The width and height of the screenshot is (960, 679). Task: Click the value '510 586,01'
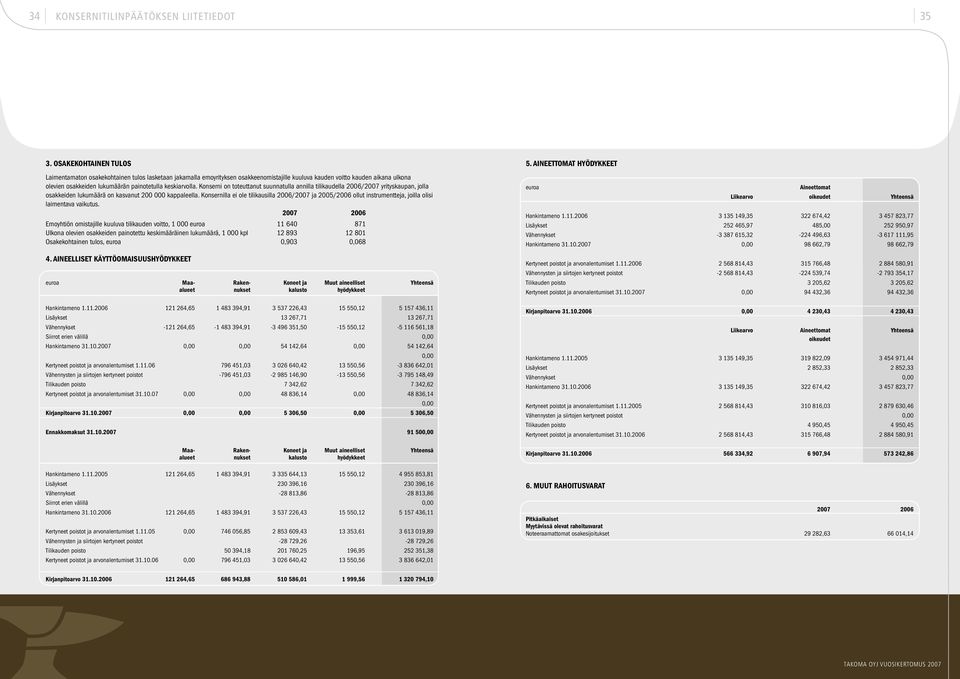point(292,579)
